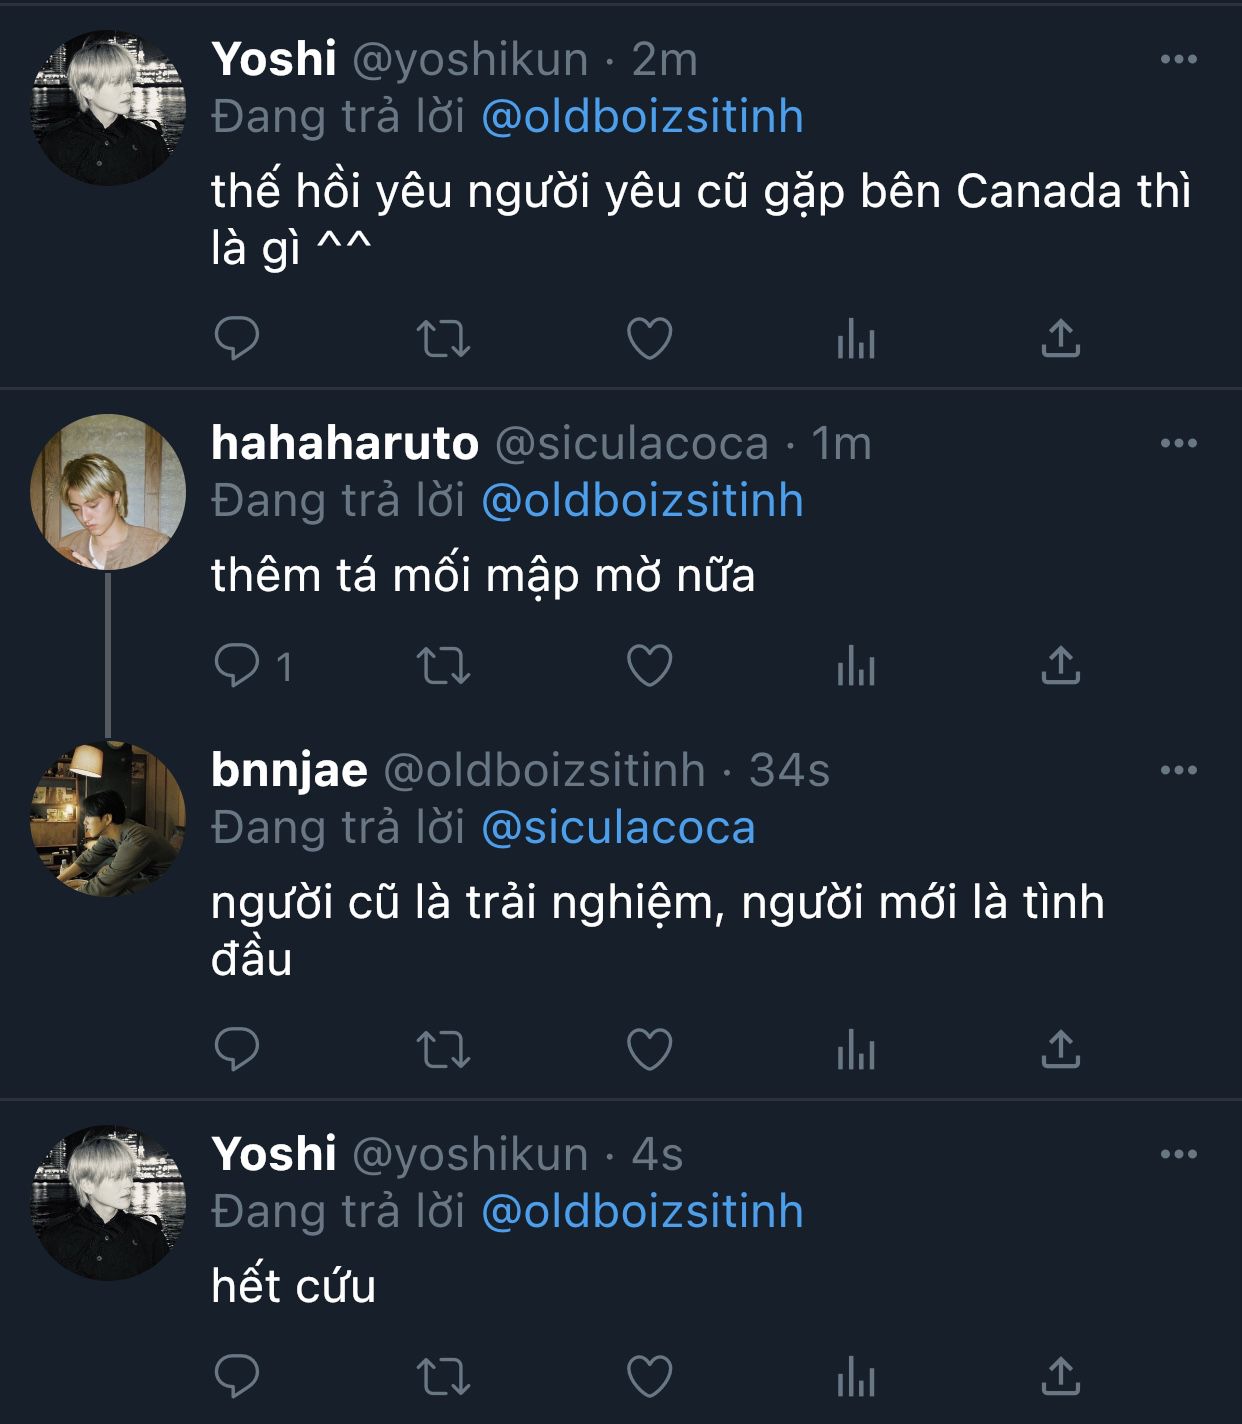Open more options on hahaharuto's tweet
Screen dimensions: 1242x1424
1179,443
